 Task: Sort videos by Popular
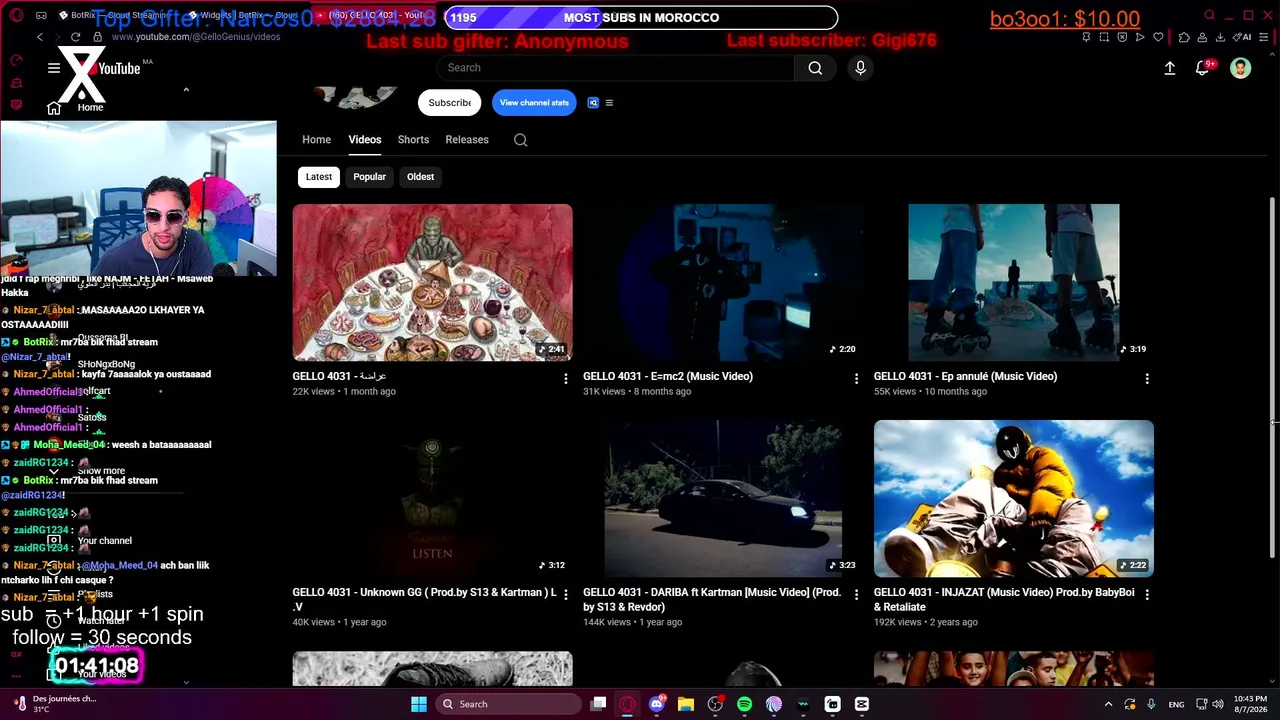(369, 177)
